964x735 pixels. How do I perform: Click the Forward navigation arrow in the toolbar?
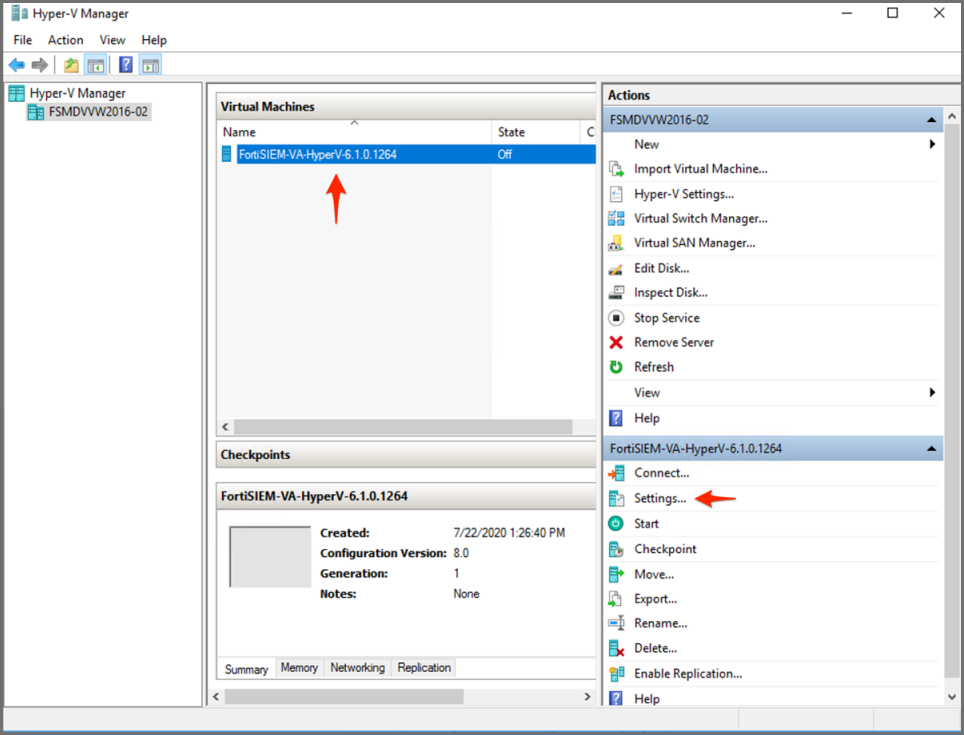pos(38,64)
